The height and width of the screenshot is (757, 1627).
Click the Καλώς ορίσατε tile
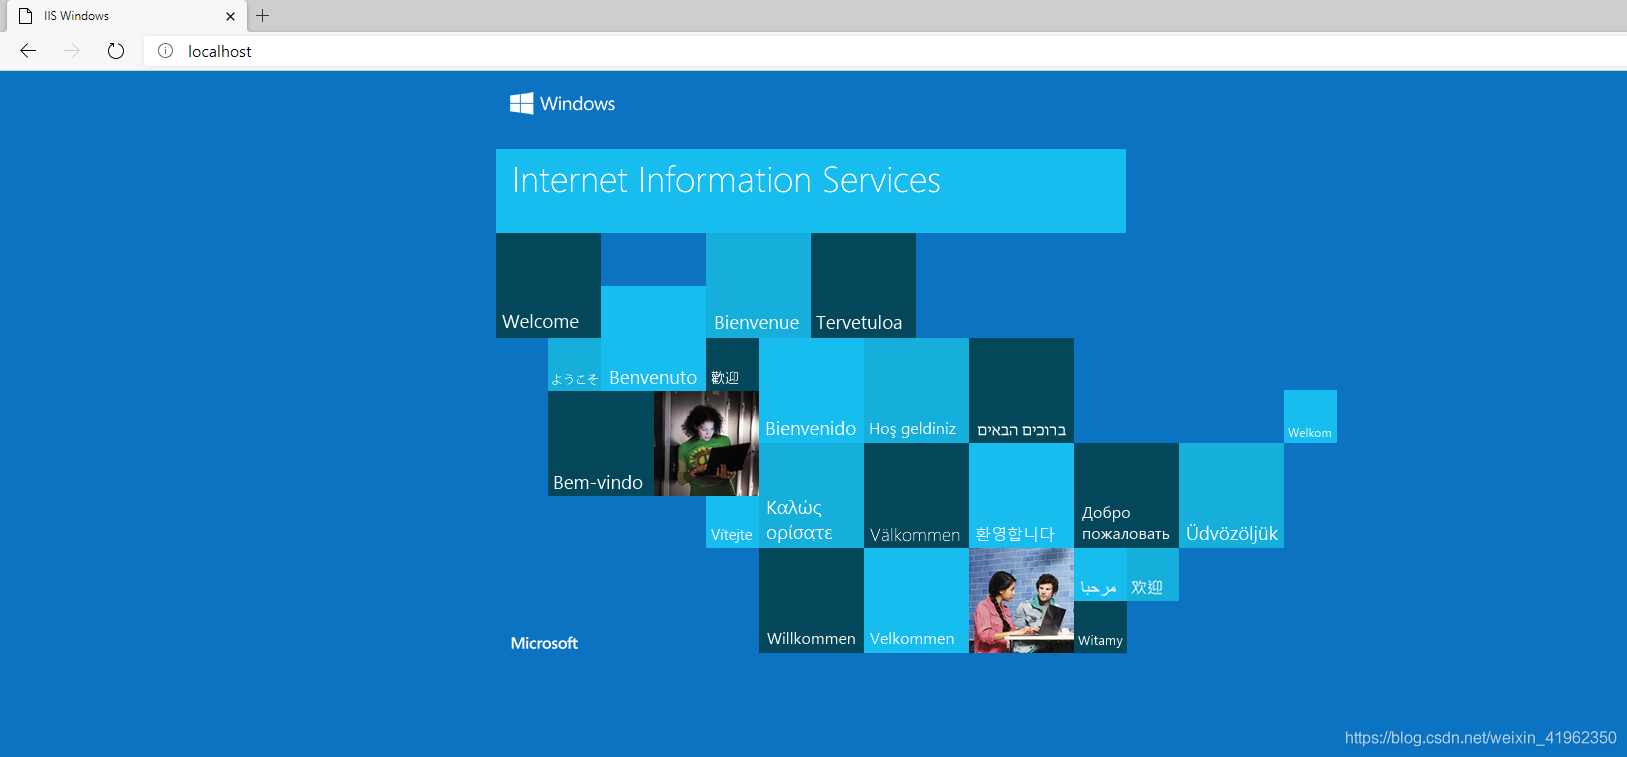click(811, 495)
